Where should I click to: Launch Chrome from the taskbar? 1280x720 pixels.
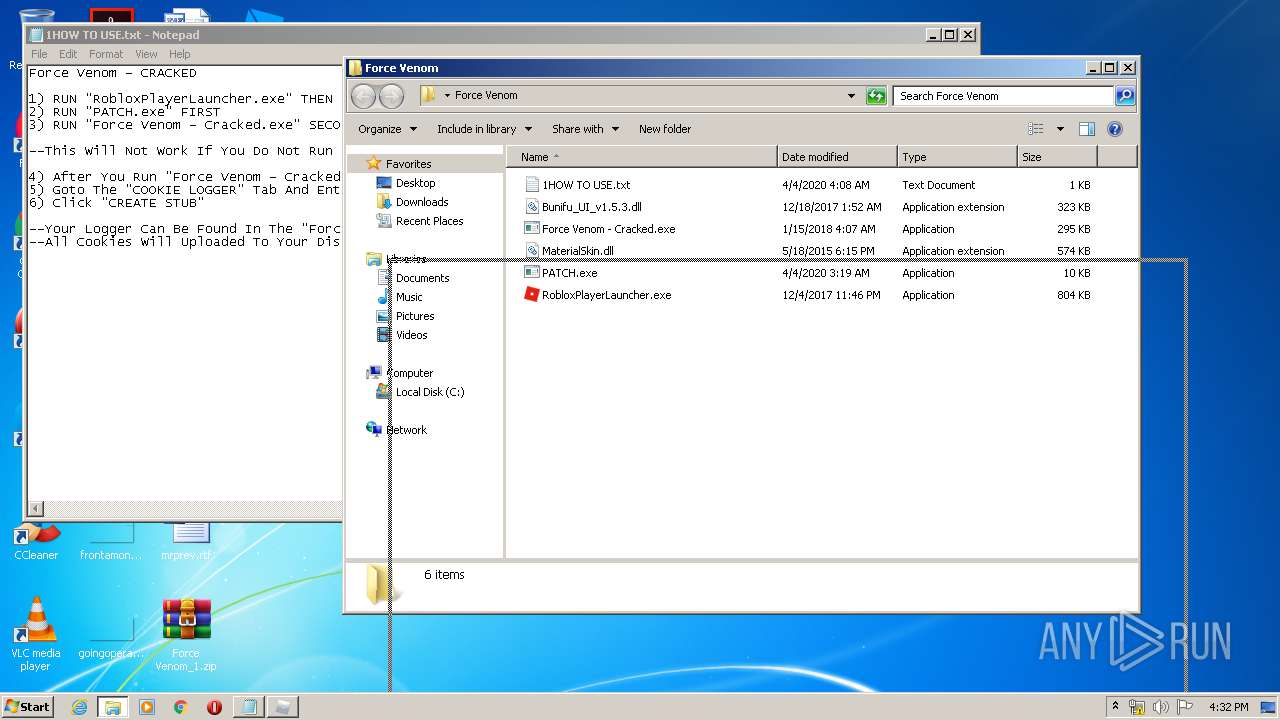pyautogui.click(x=180, y=707)
